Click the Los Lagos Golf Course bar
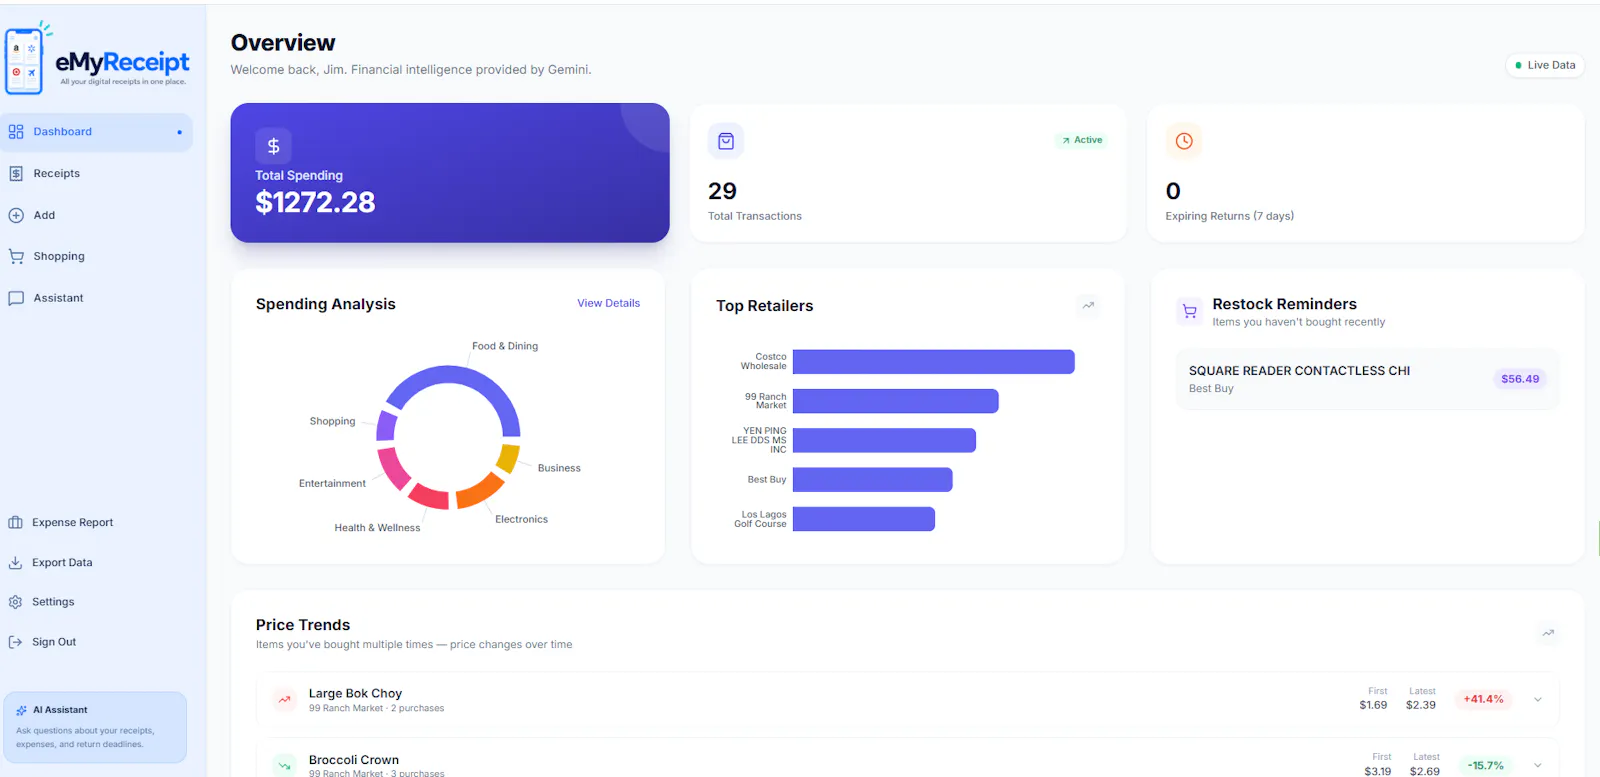The image size is (1600, 777). pos(864,519)
